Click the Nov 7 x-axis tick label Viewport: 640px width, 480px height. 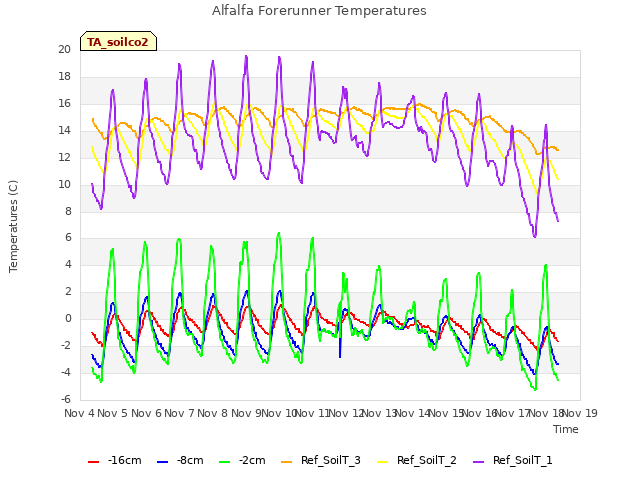pos(180,413)
